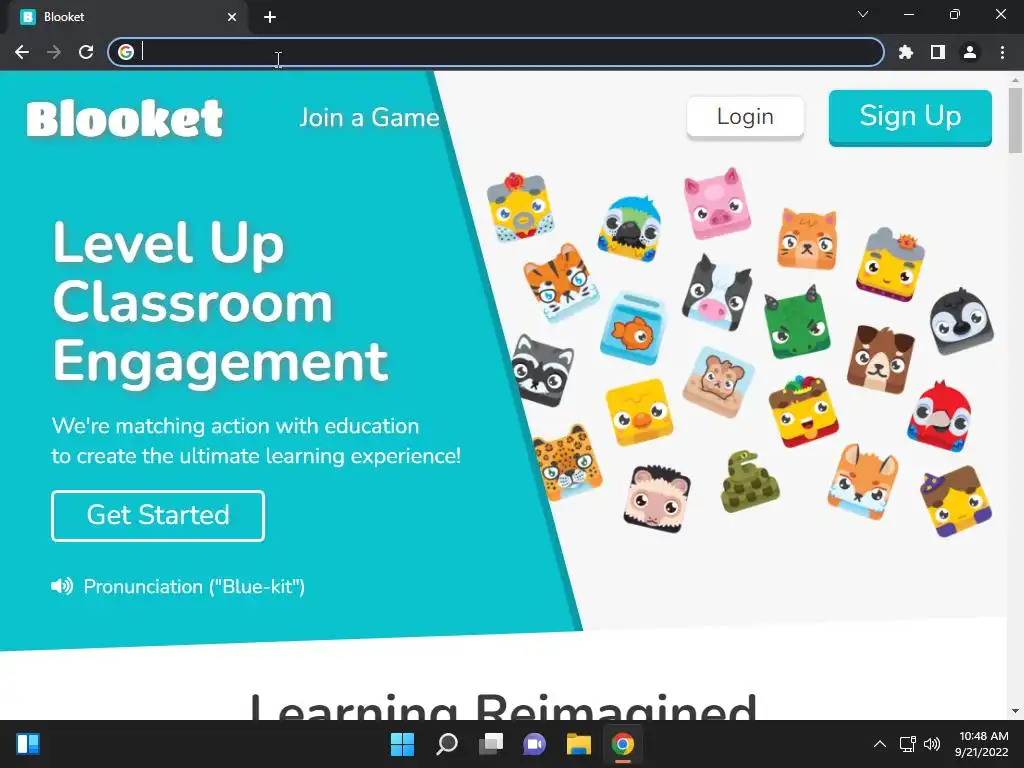Click the pink pig blook
This screenshot has width=1024, height=768.
click(x=716, y=203)
